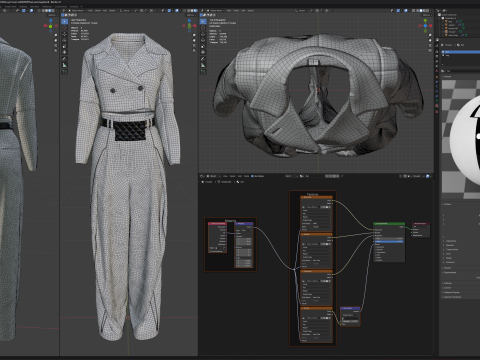Open the Options dropdown in middle viewport
Screen dimensions: 480x360
tap(190, 15)
